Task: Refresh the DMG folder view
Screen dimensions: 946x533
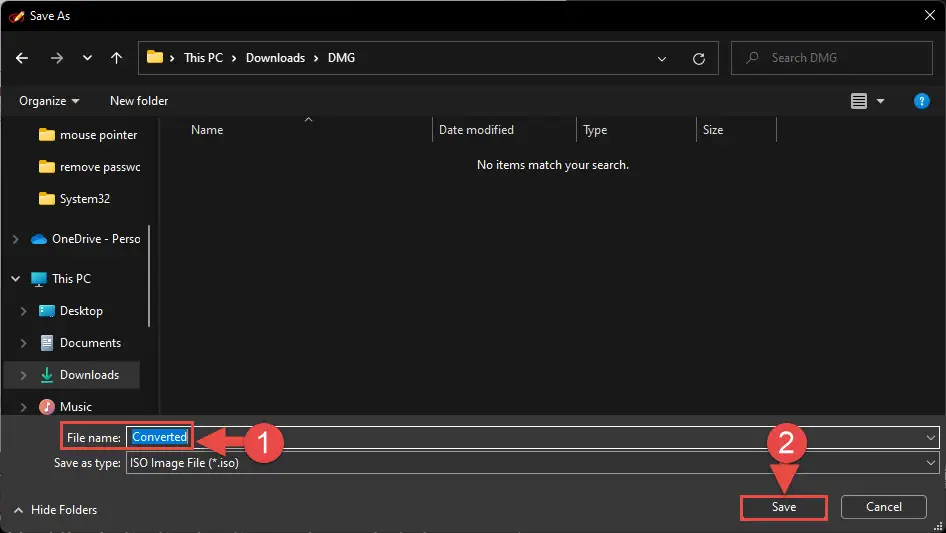Action: (x=699, y=59)
